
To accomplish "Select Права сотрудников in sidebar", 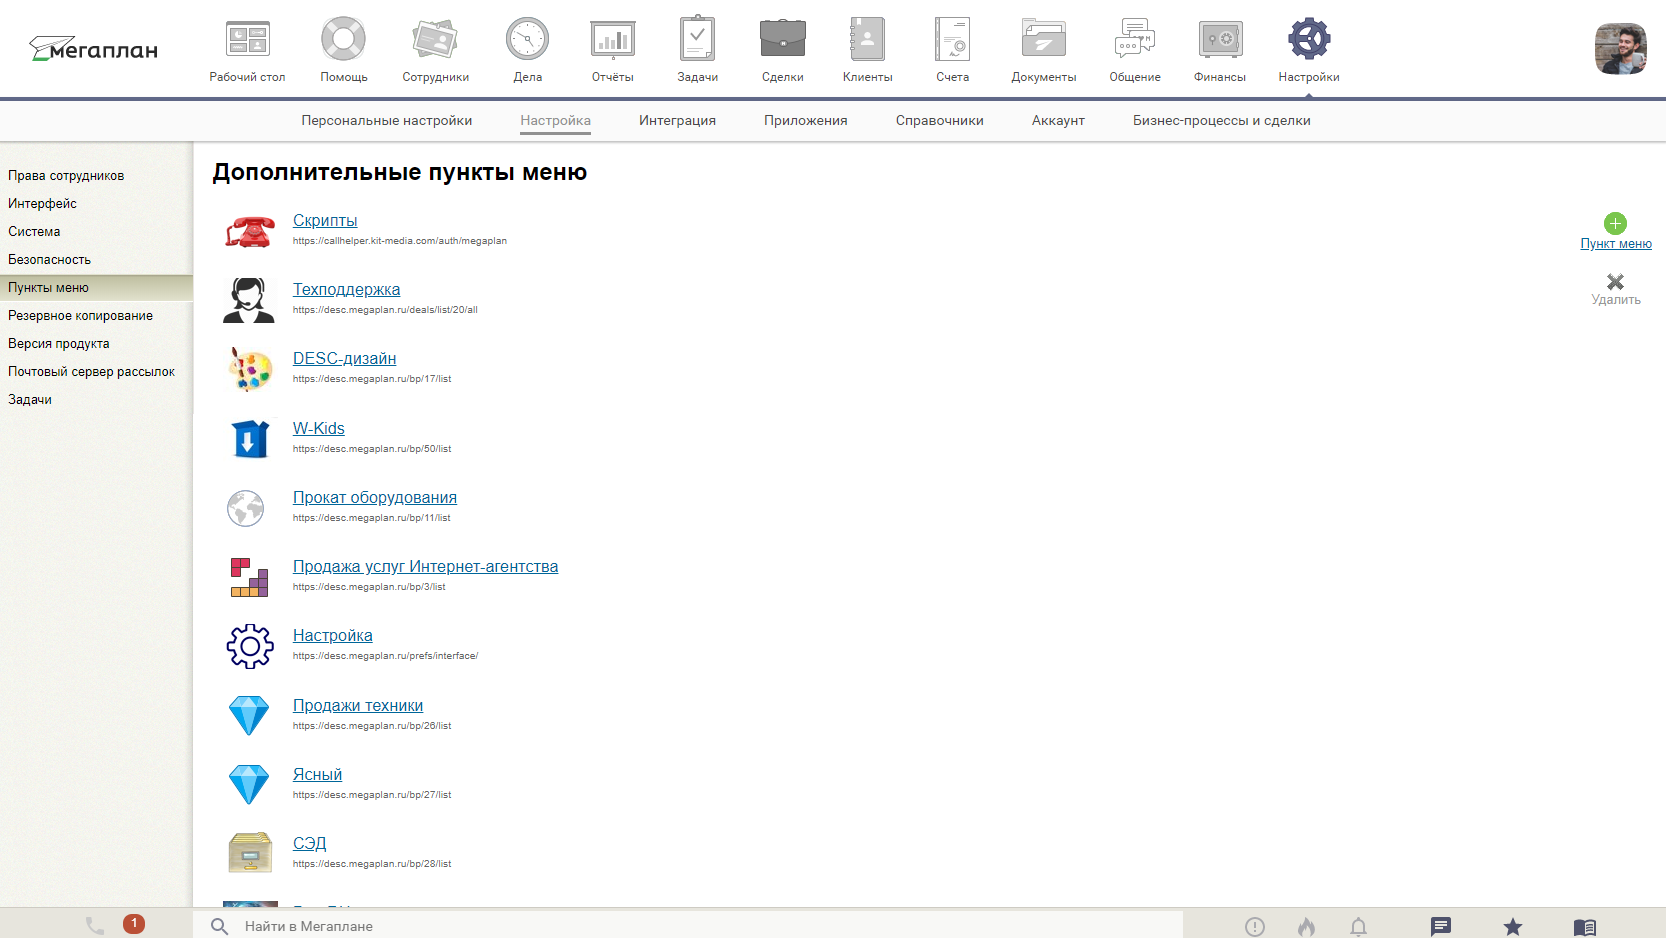I will pyautogui.click(x=96, y=176).
